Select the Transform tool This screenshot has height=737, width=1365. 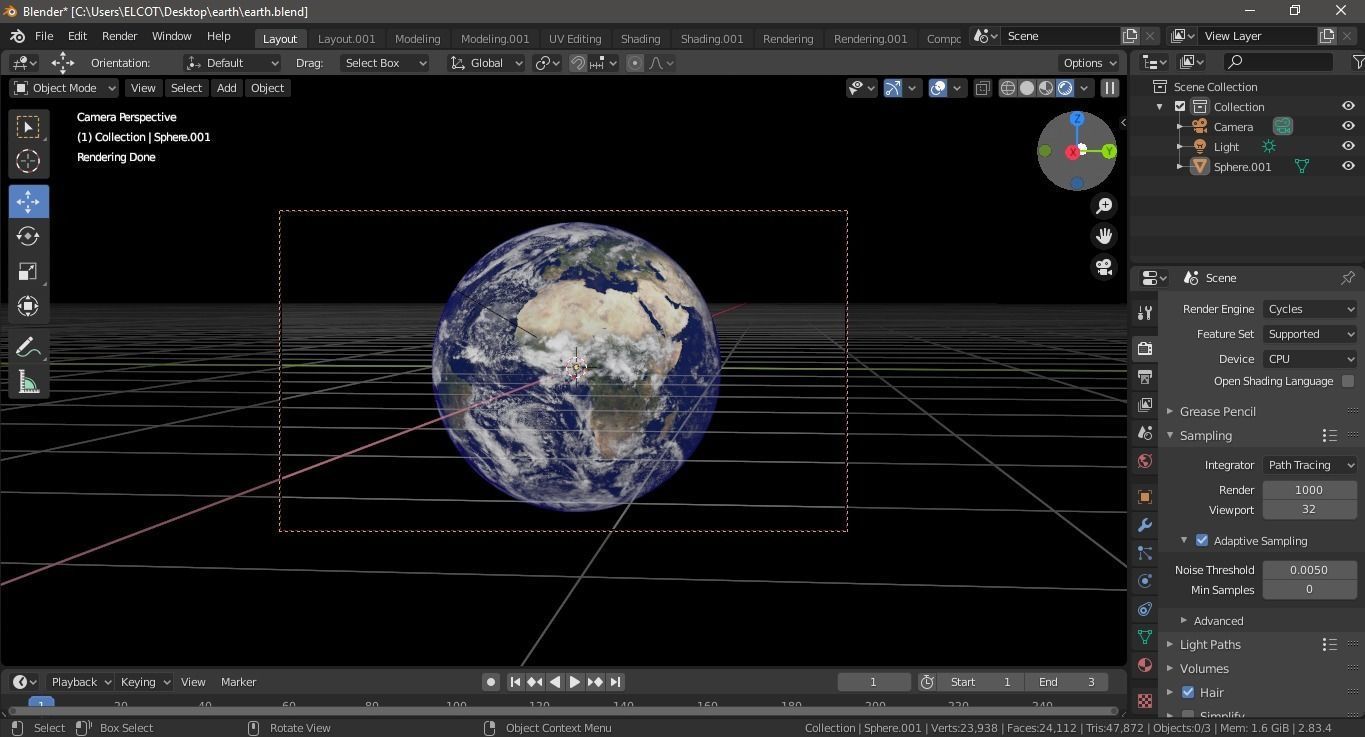point(28,306)
